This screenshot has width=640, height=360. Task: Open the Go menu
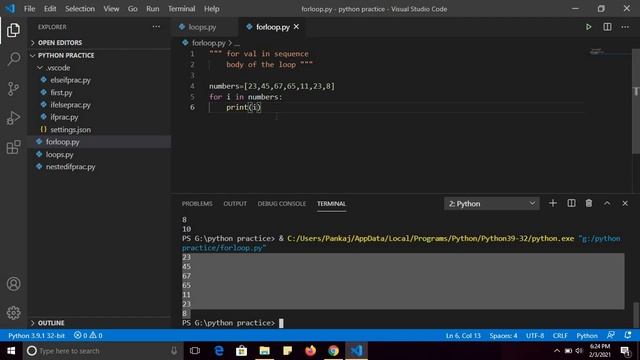click(132, 9)
